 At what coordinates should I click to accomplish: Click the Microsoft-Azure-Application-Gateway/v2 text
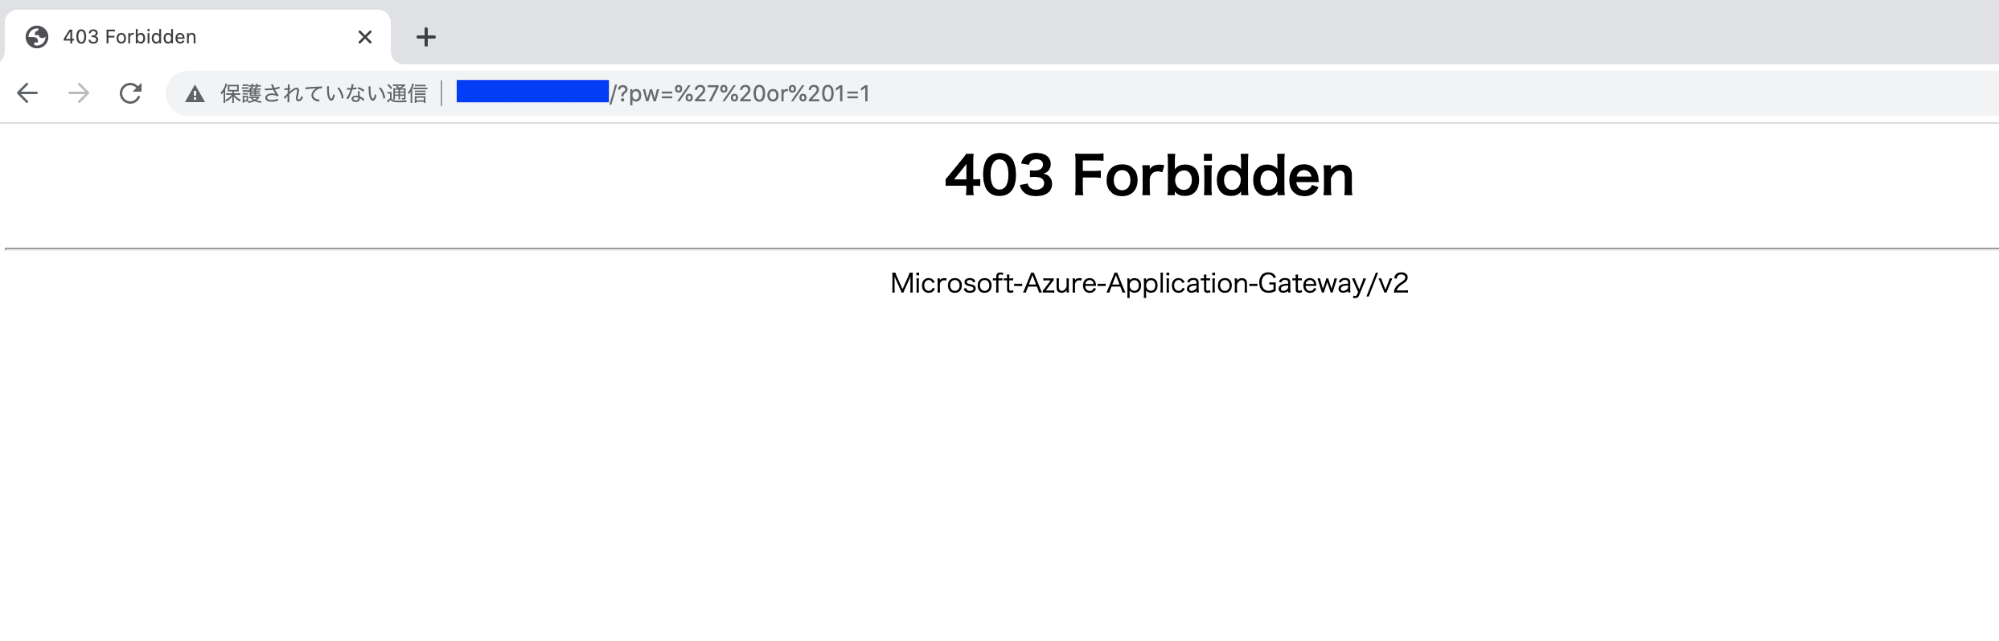(x=1149, y=284)
